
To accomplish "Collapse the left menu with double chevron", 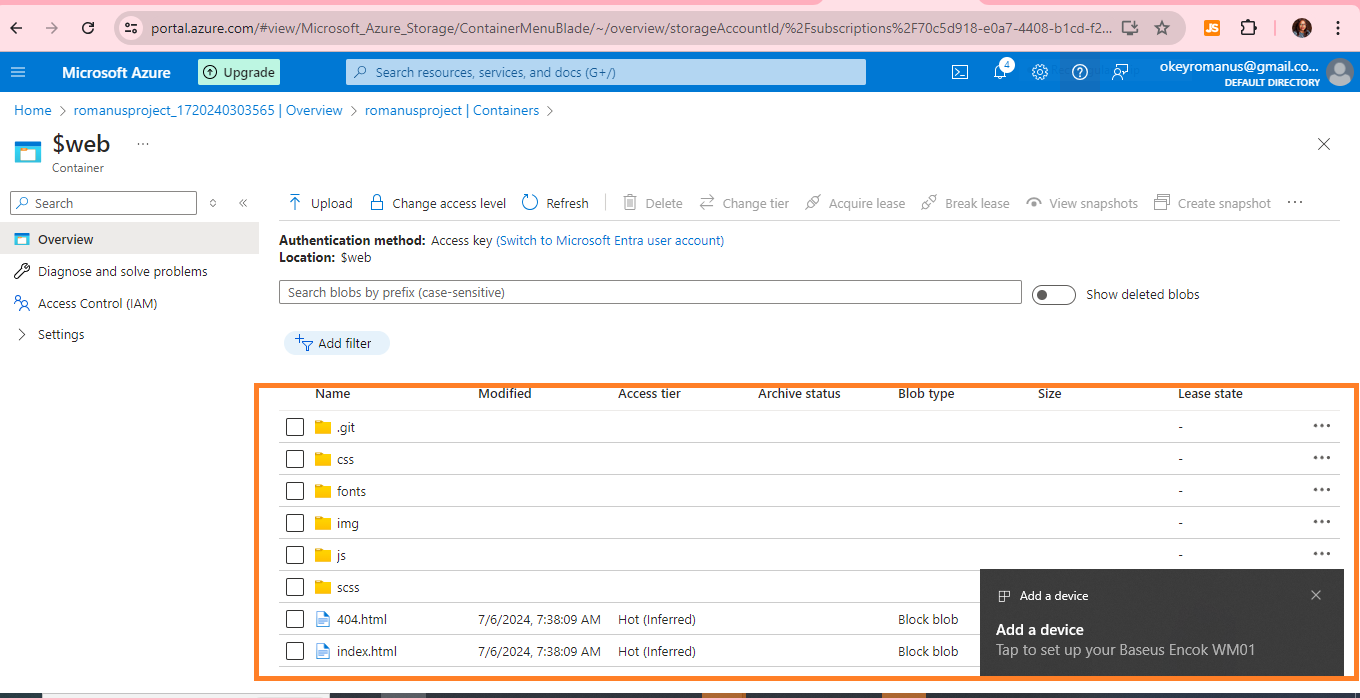I will [x=243, y=203].
